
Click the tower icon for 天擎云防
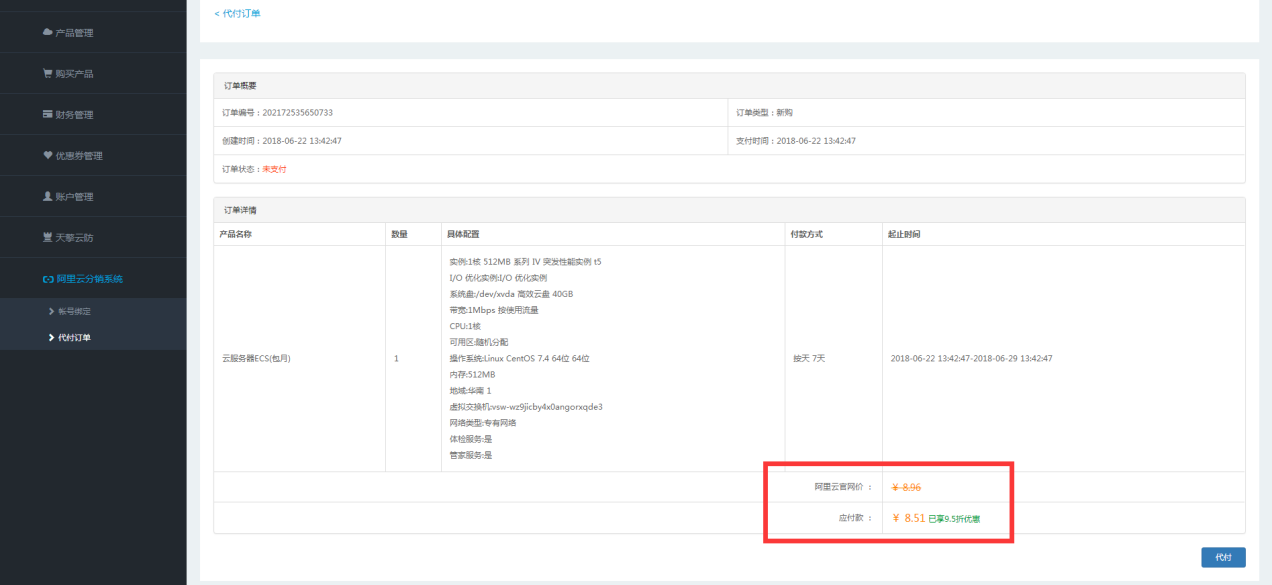pos(47,238)
